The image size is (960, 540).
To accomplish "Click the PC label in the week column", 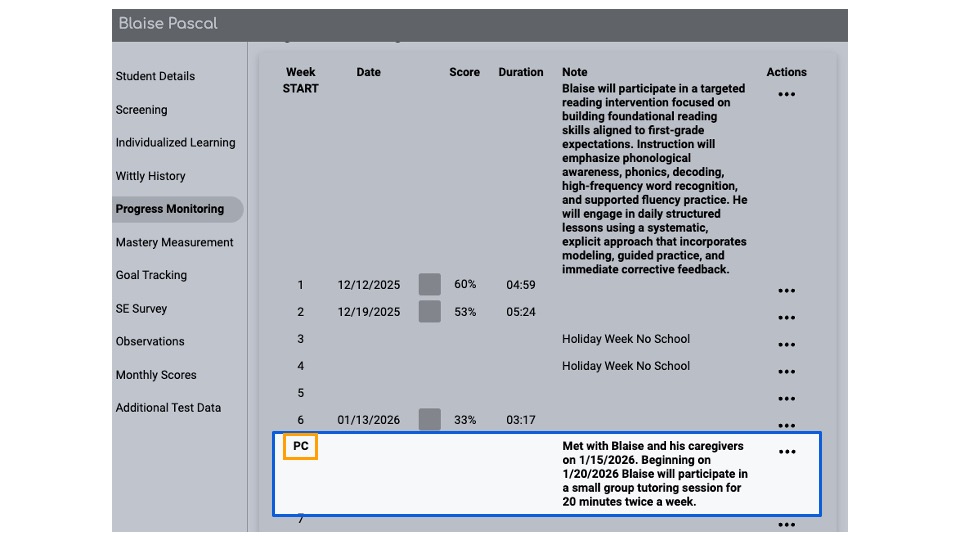I will (x=300, y=446).
